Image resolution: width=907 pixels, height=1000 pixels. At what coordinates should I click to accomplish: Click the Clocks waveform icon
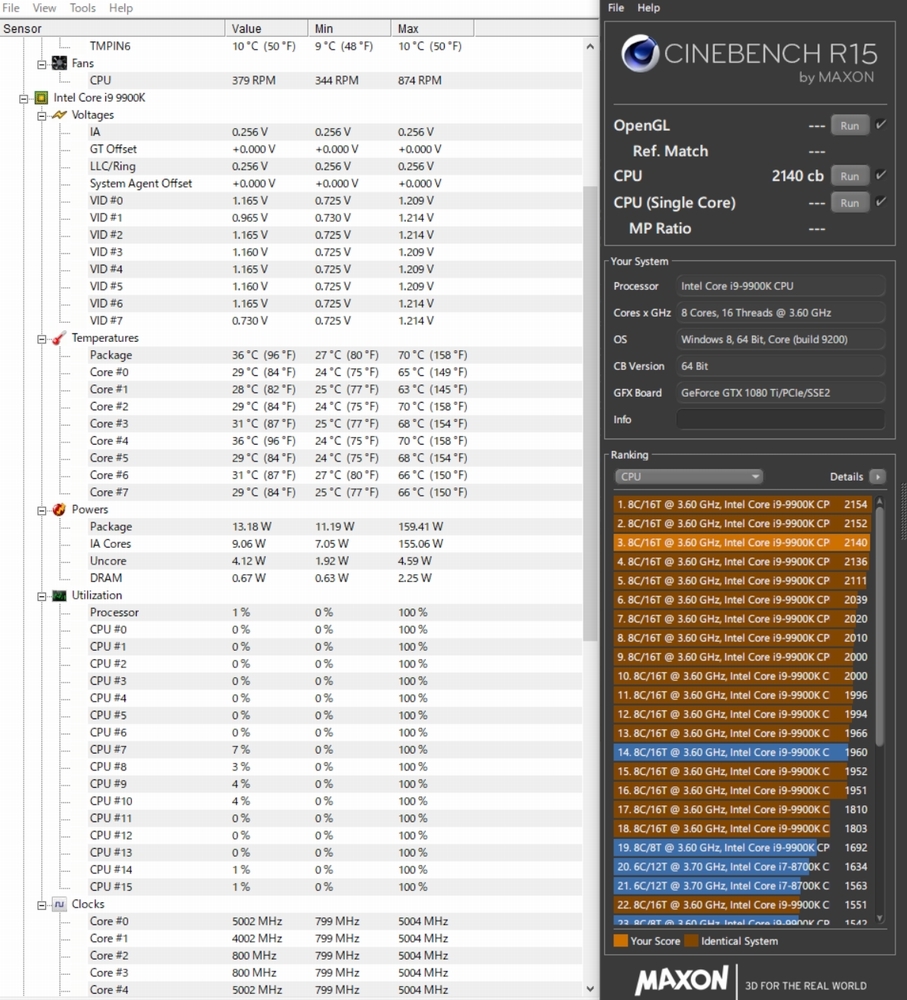tap(59, 904)
